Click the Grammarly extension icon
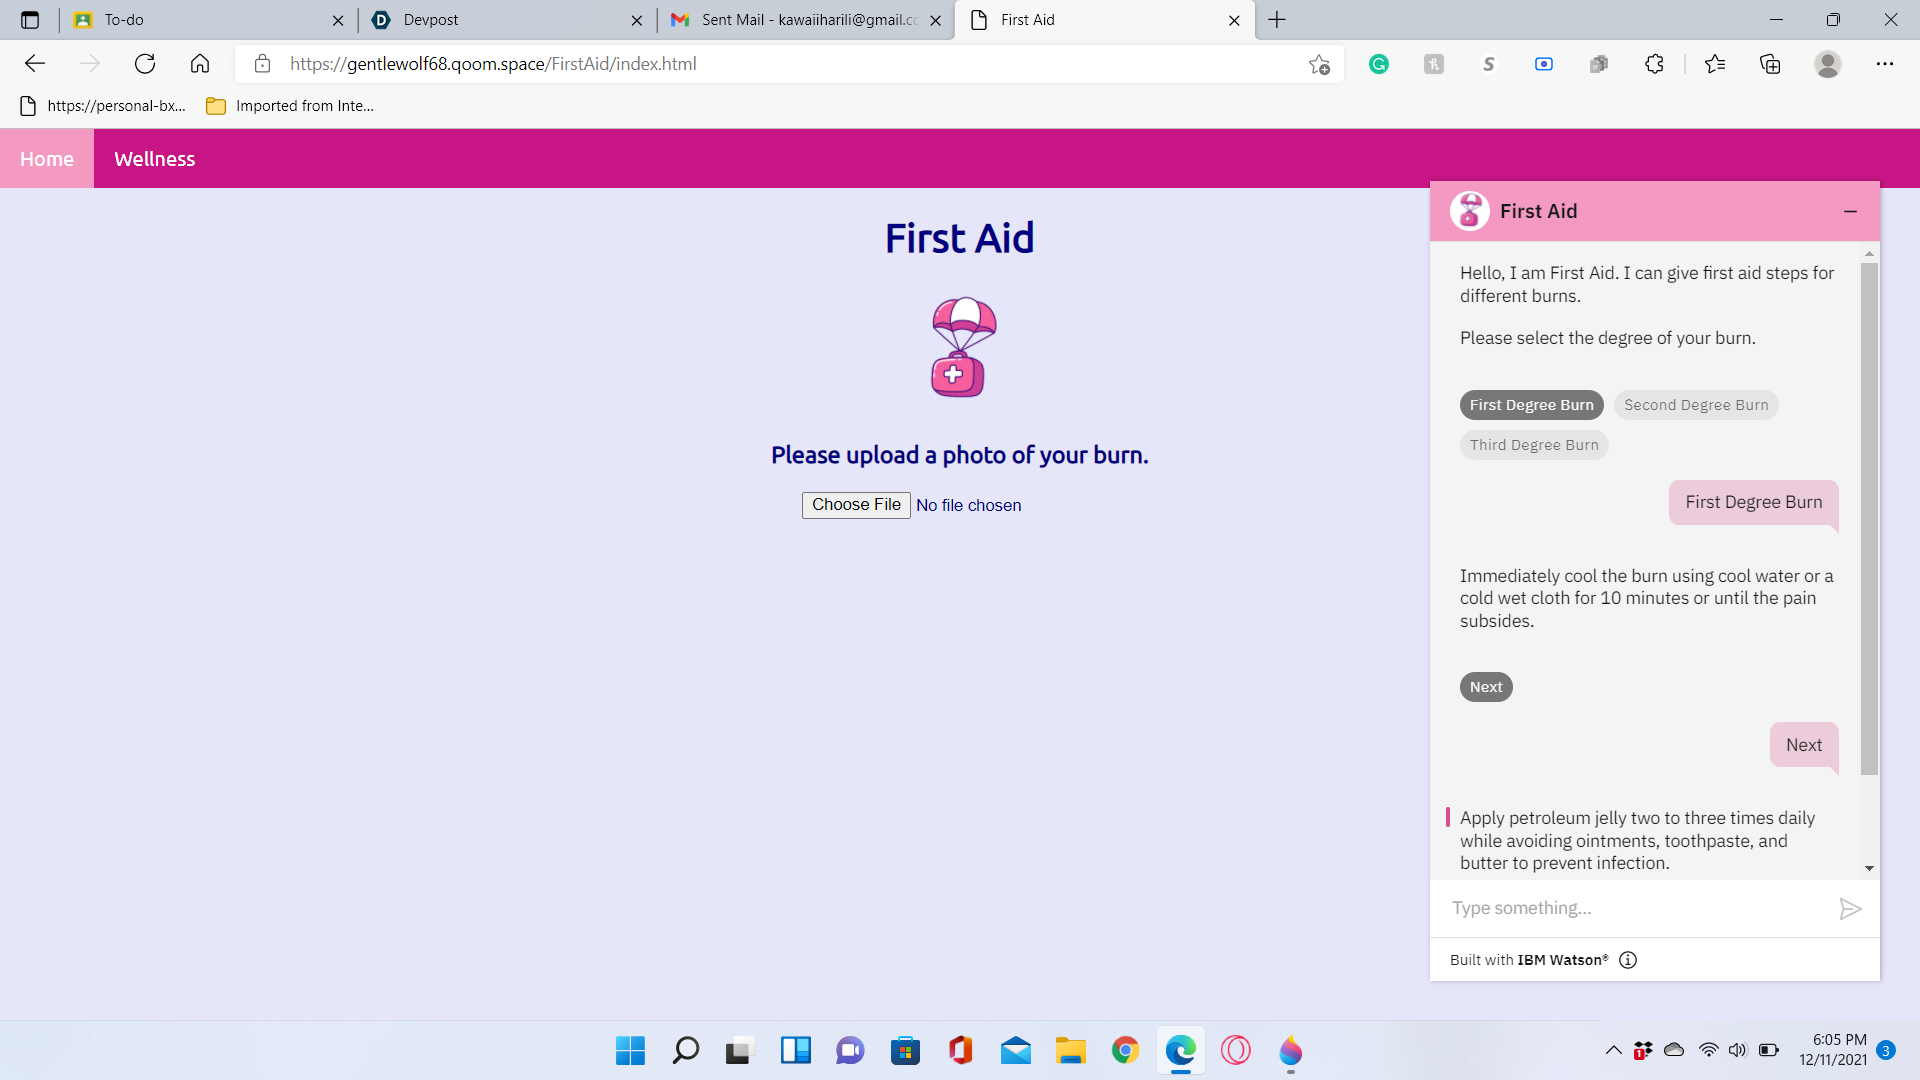 tap(1379, 64)
